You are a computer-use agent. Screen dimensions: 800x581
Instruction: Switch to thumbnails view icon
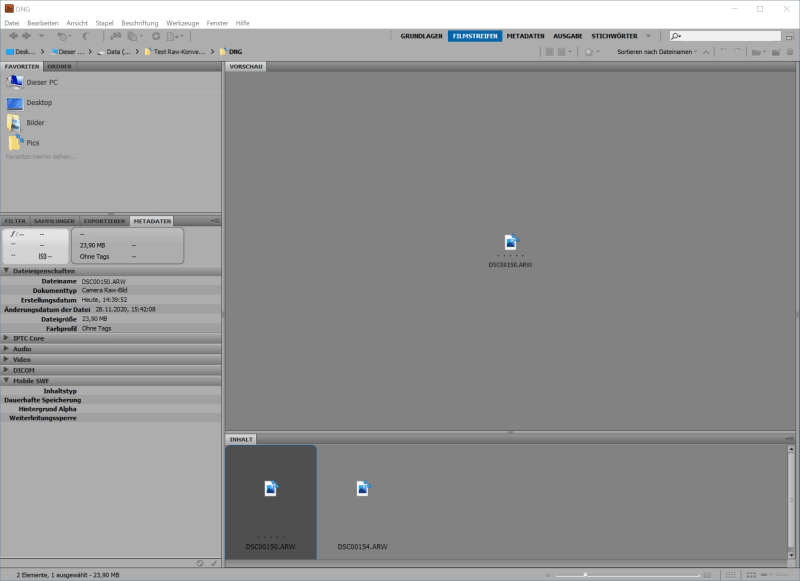(x=751, y=575)
